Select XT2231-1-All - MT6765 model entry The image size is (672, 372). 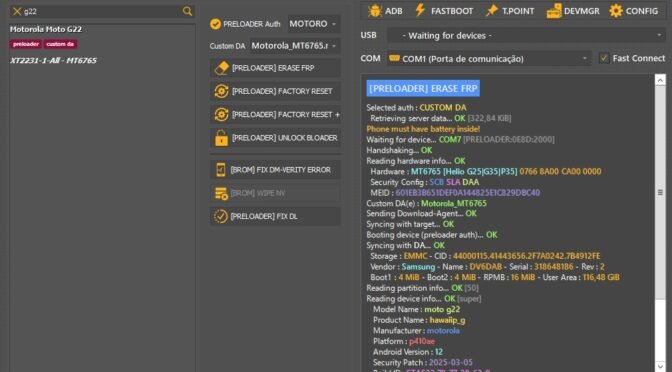click(54, 60)
